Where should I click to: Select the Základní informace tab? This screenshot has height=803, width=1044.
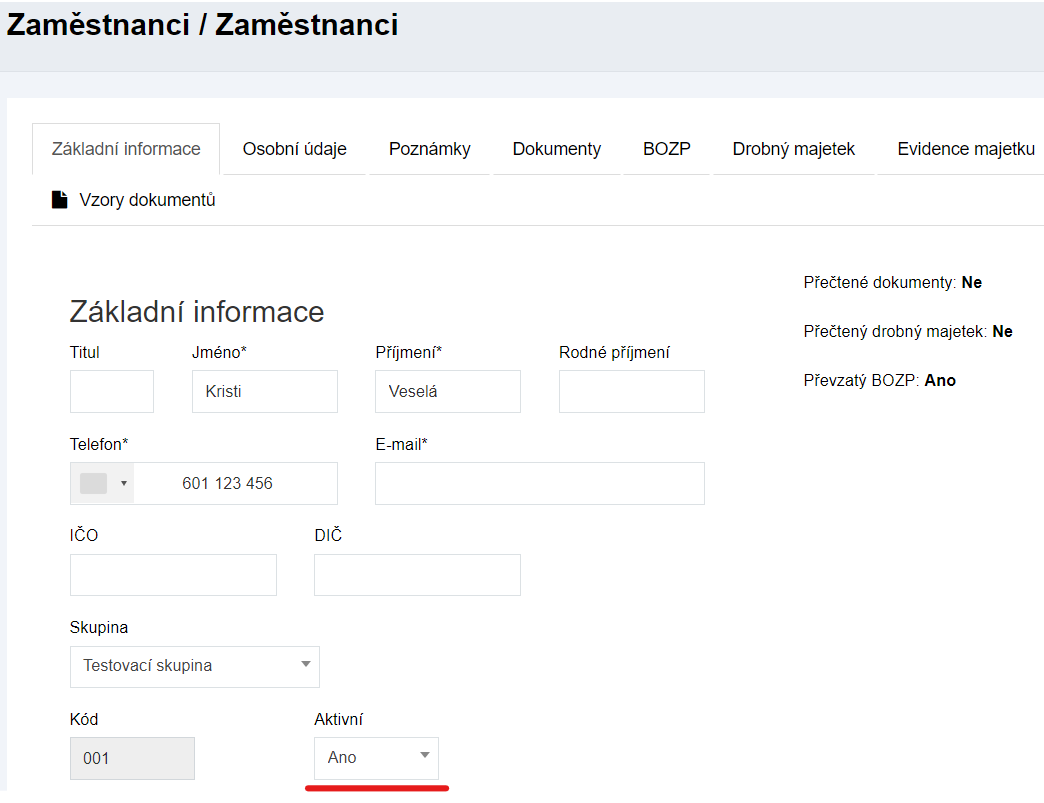pyautogui.click(x=126, y=149)
